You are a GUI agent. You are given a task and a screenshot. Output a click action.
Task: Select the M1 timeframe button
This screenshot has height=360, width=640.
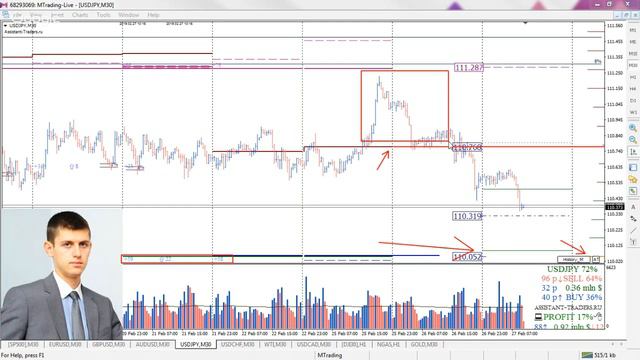pos(633,30)
